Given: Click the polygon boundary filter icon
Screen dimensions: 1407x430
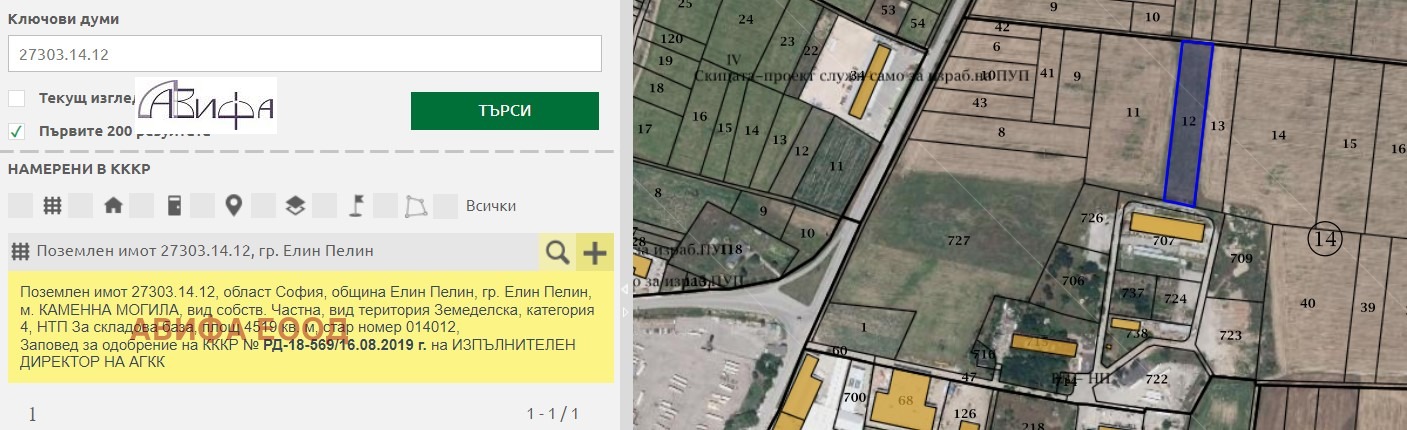Looking at the screenshot, I should coord(415,206).
